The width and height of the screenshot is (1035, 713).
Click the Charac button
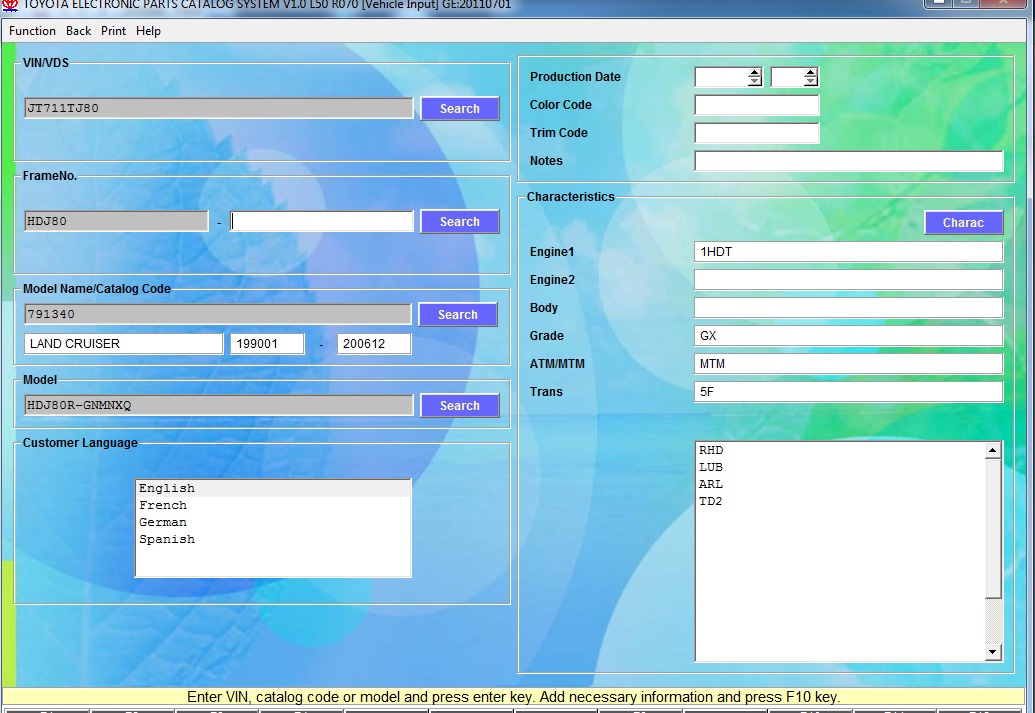(x=964, y=223)
